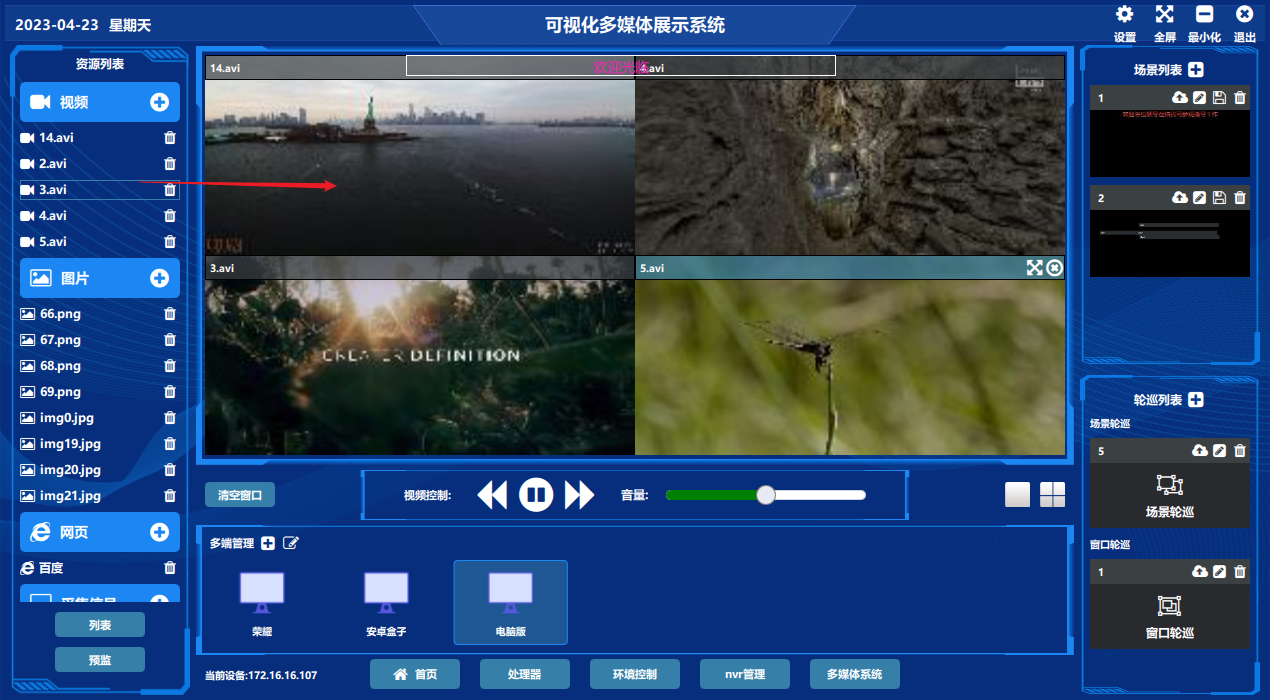Add a device in 多端管理
This screenshot has width=1270, height=700.
(x=268, y=543)
